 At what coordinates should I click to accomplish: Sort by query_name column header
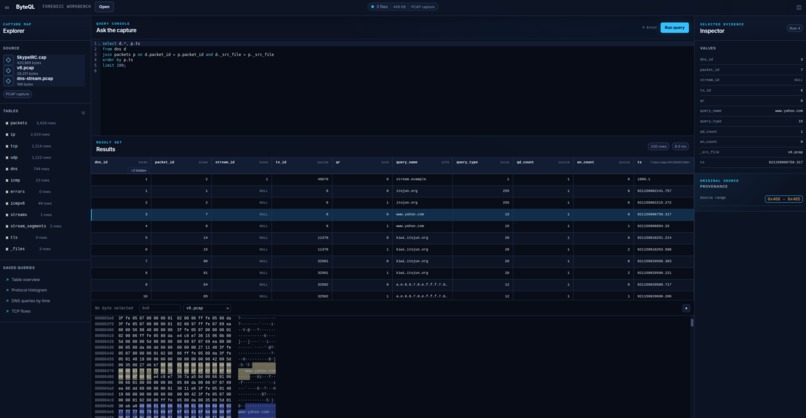(422, 162)
